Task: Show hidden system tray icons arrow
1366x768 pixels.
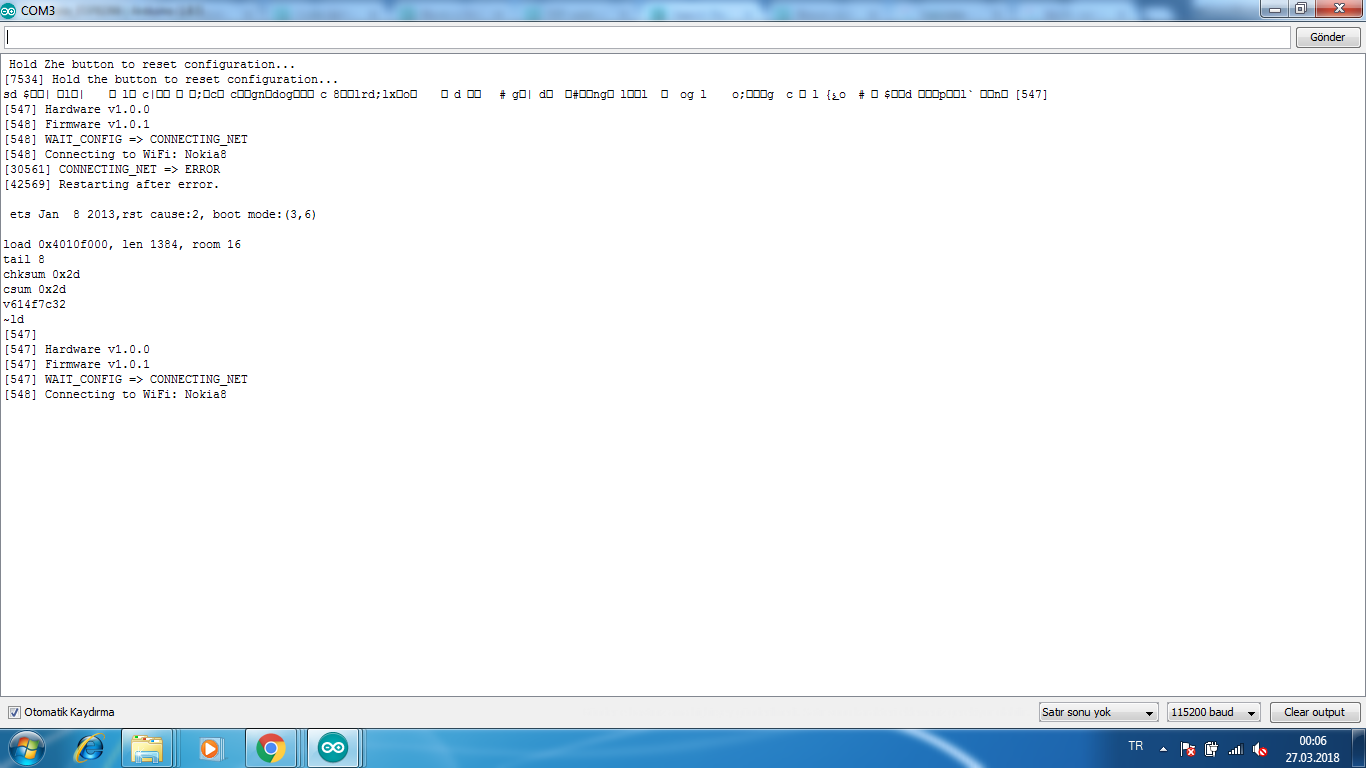Action: point(1163,748)
